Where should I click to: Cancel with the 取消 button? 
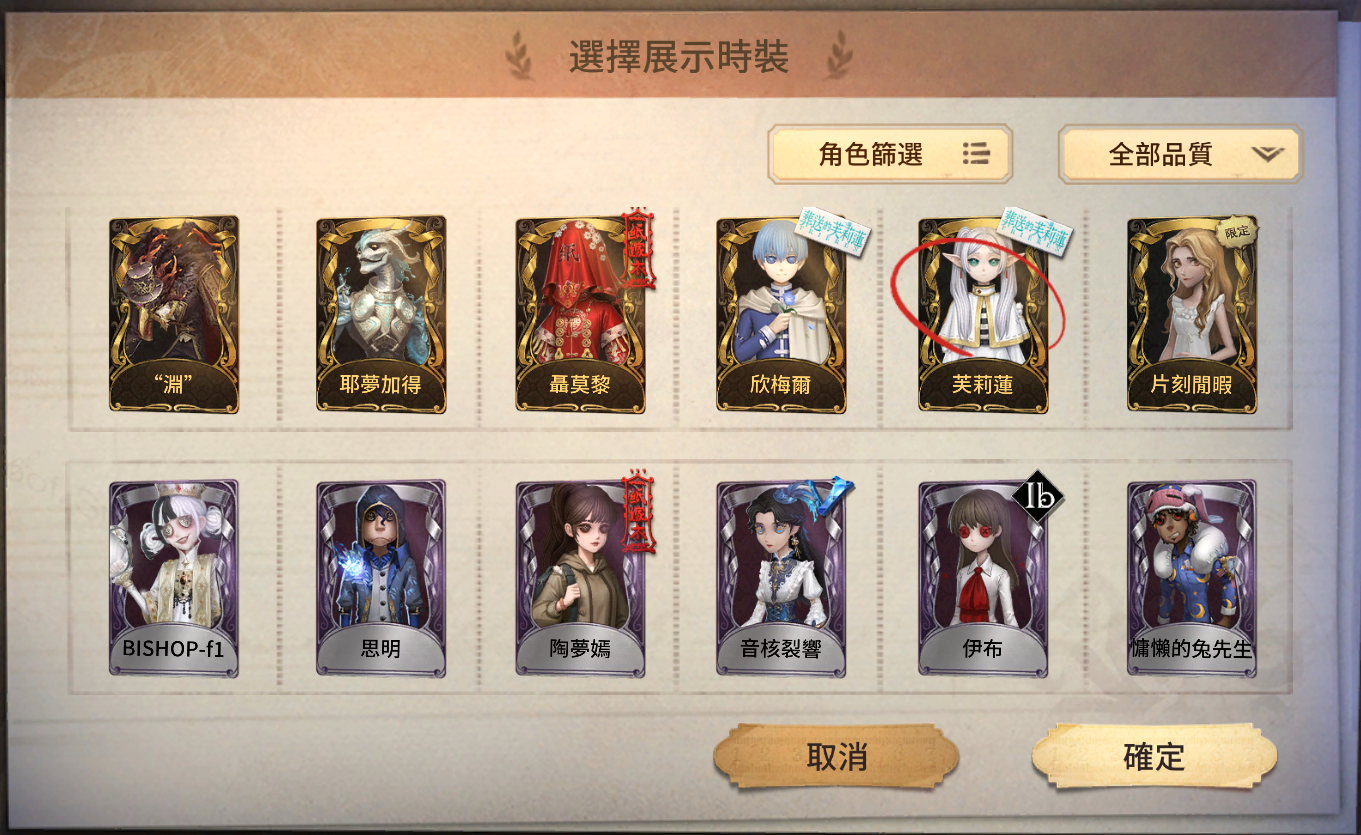pos(836,757)
